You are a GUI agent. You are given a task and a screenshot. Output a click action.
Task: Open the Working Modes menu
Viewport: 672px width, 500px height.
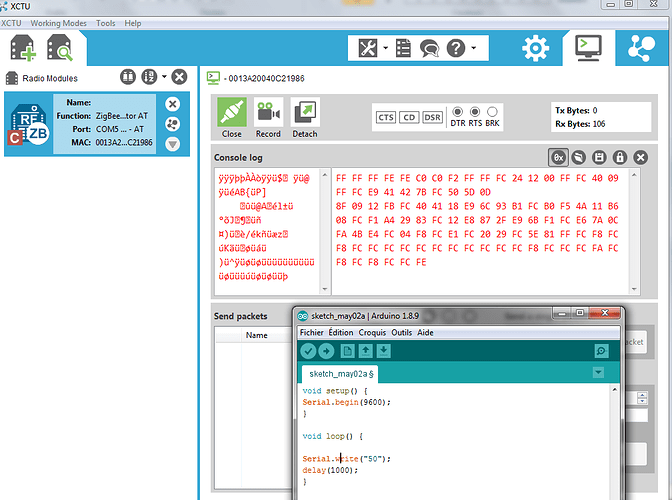(x=58, y=23)
